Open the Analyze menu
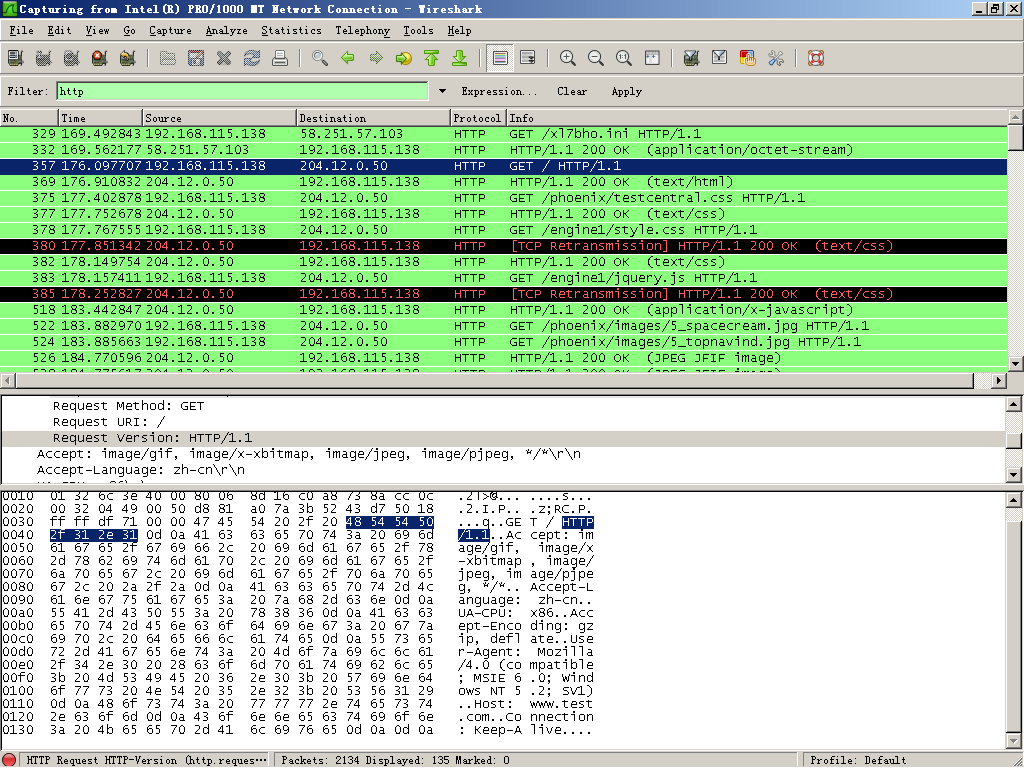The height and width of the screenshot is (768, 1024). 227,31
